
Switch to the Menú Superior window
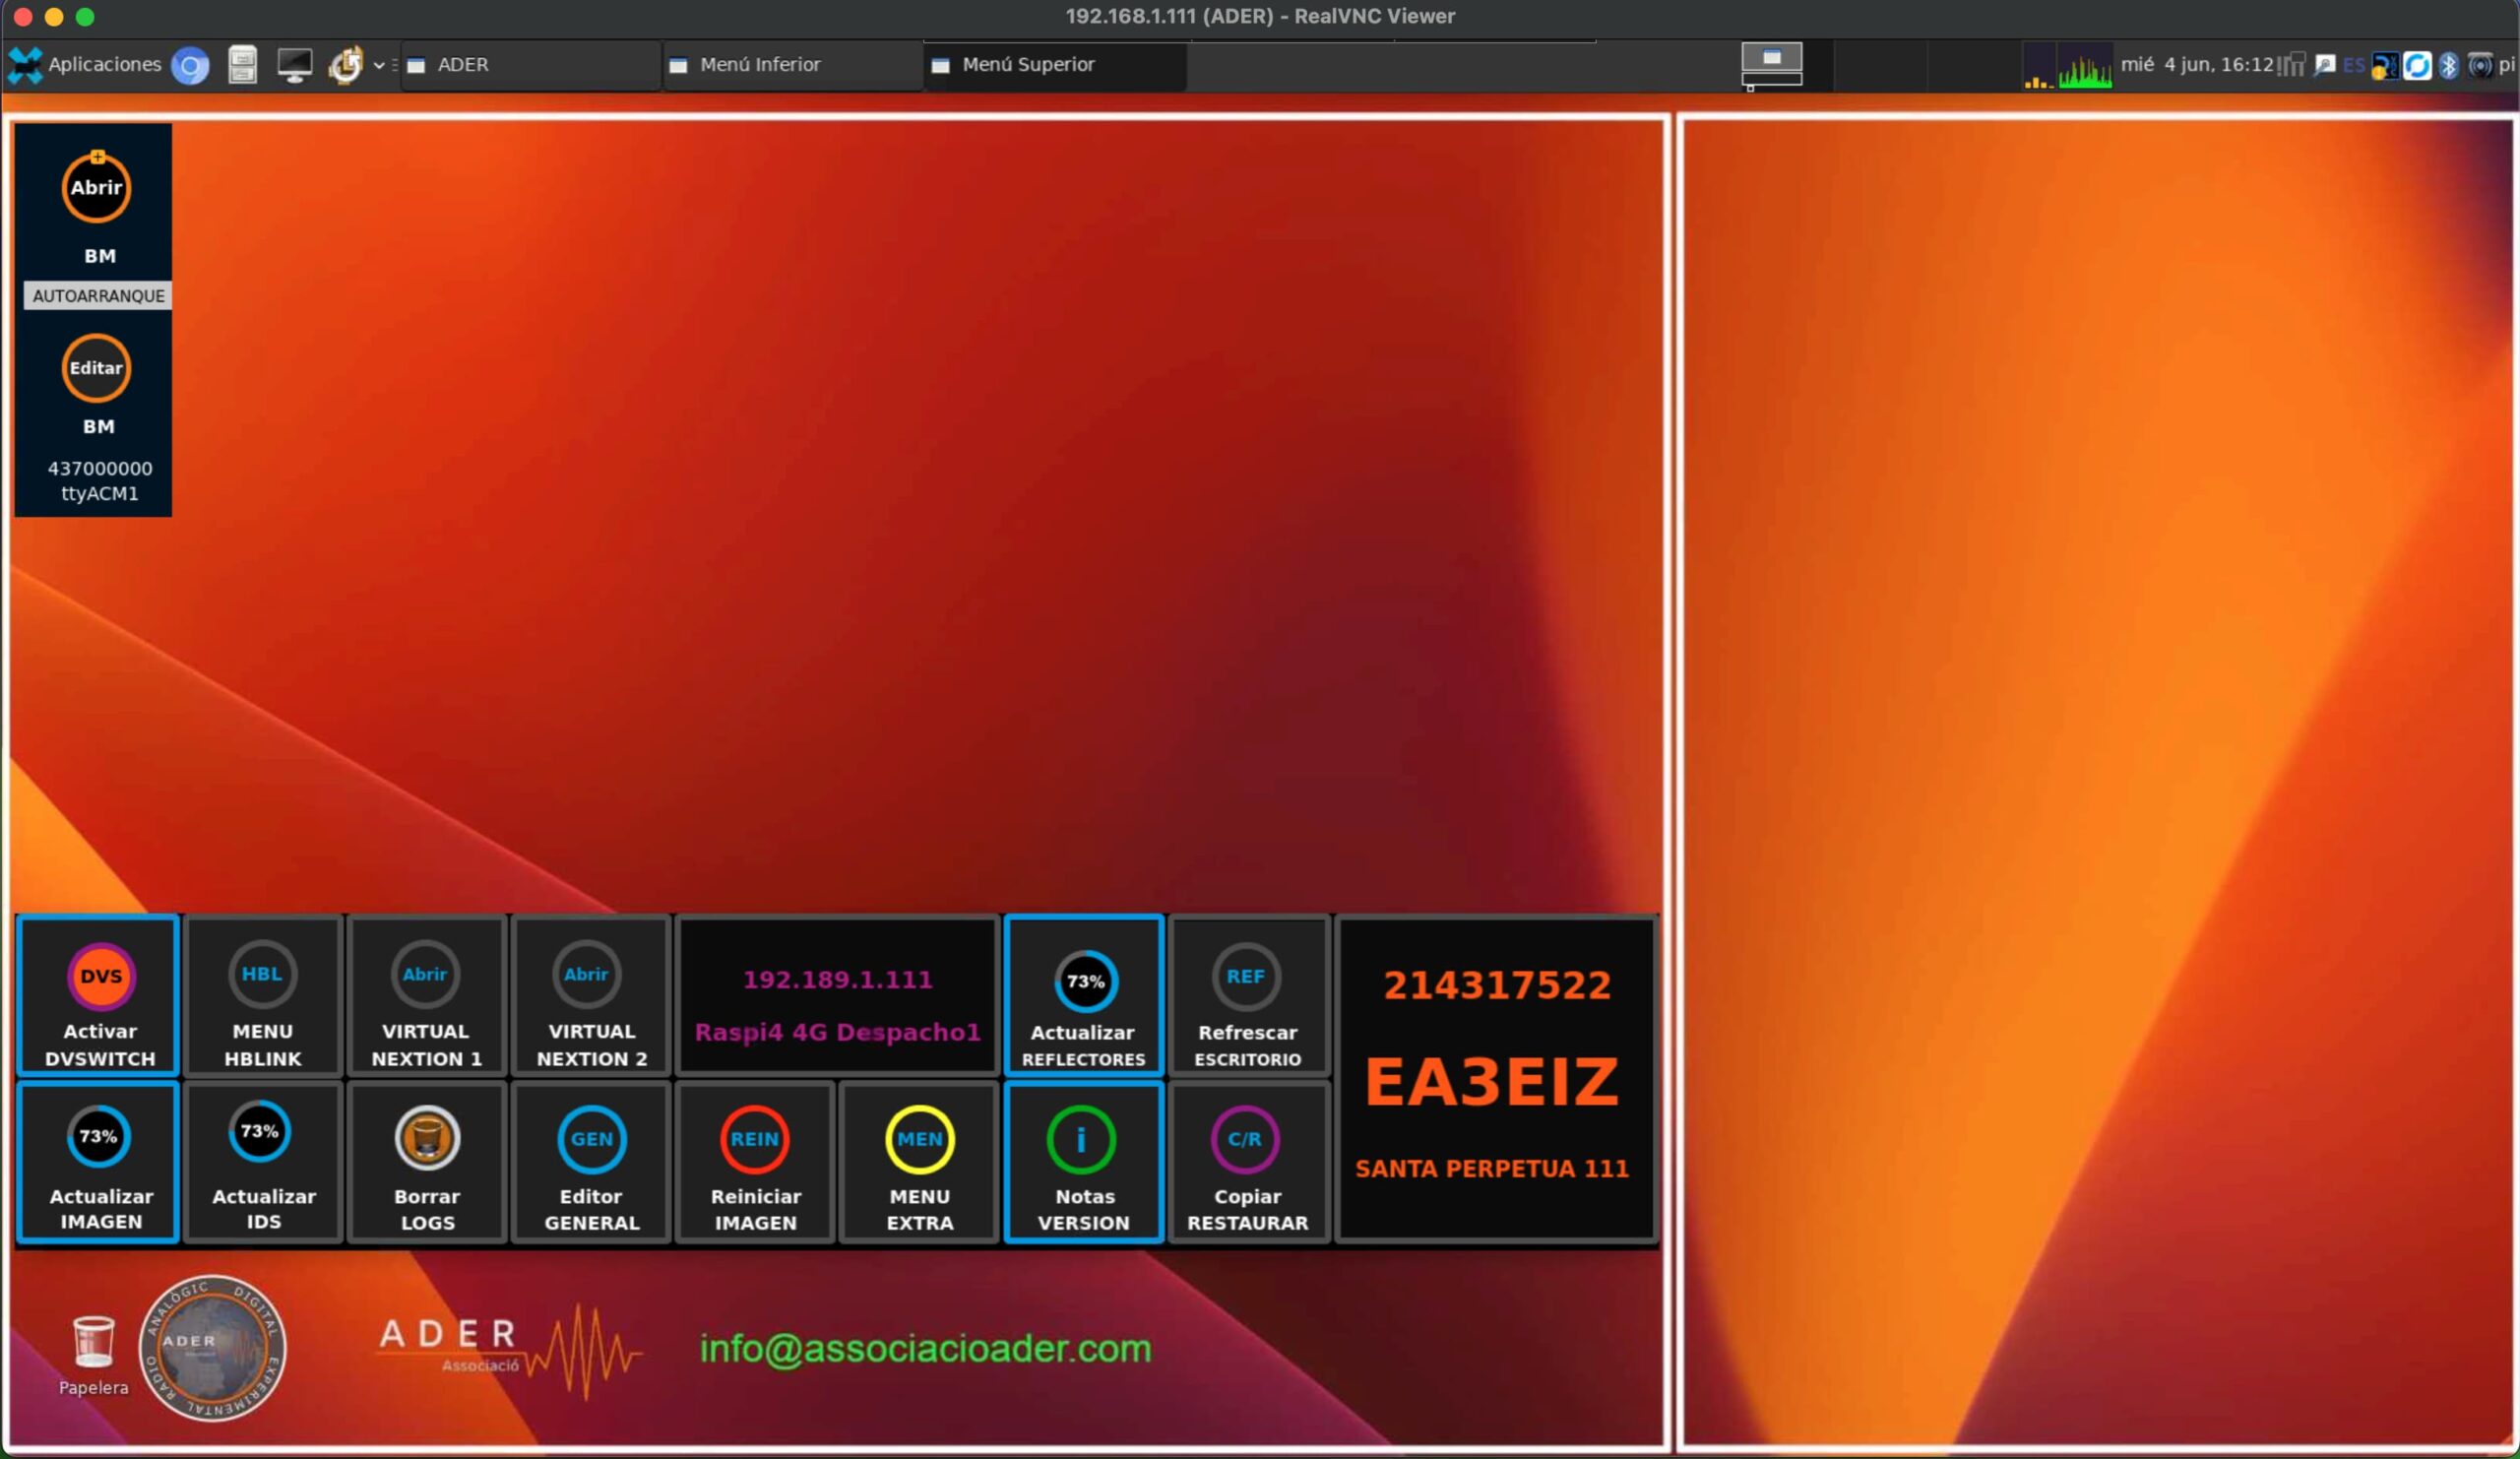[x=1055, y=65]
